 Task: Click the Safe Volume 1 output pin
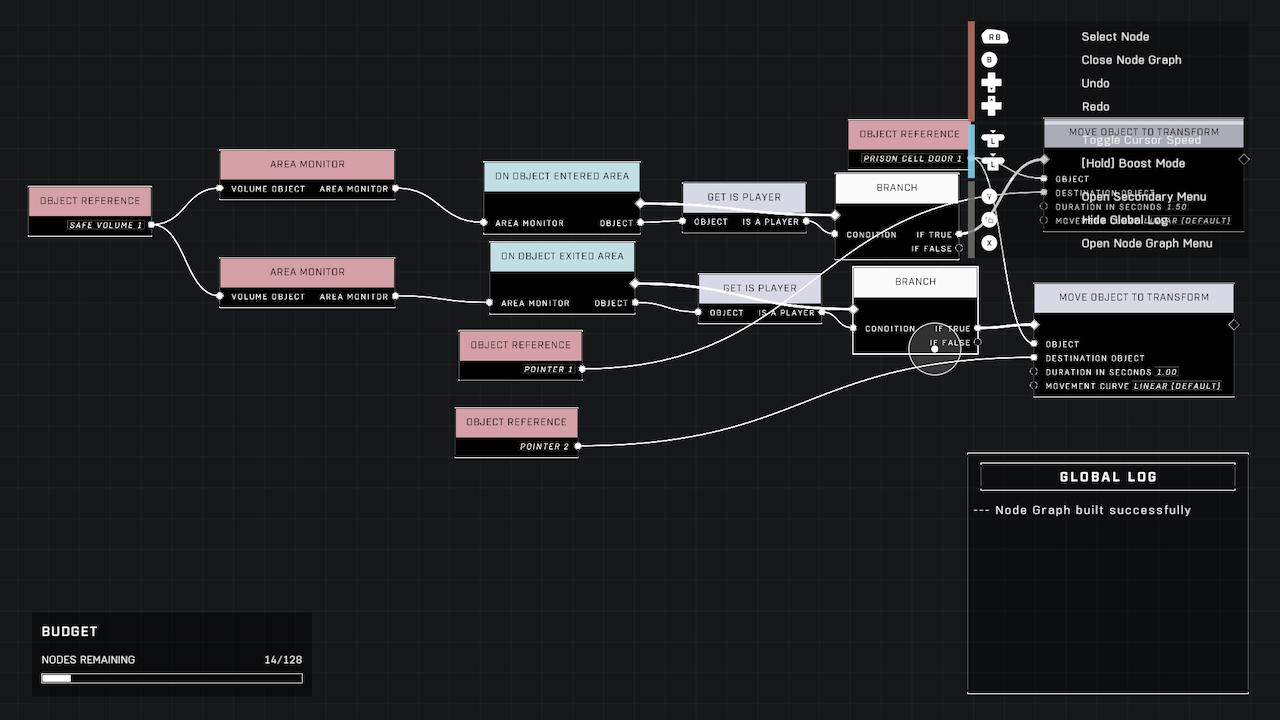pos(152,225)
